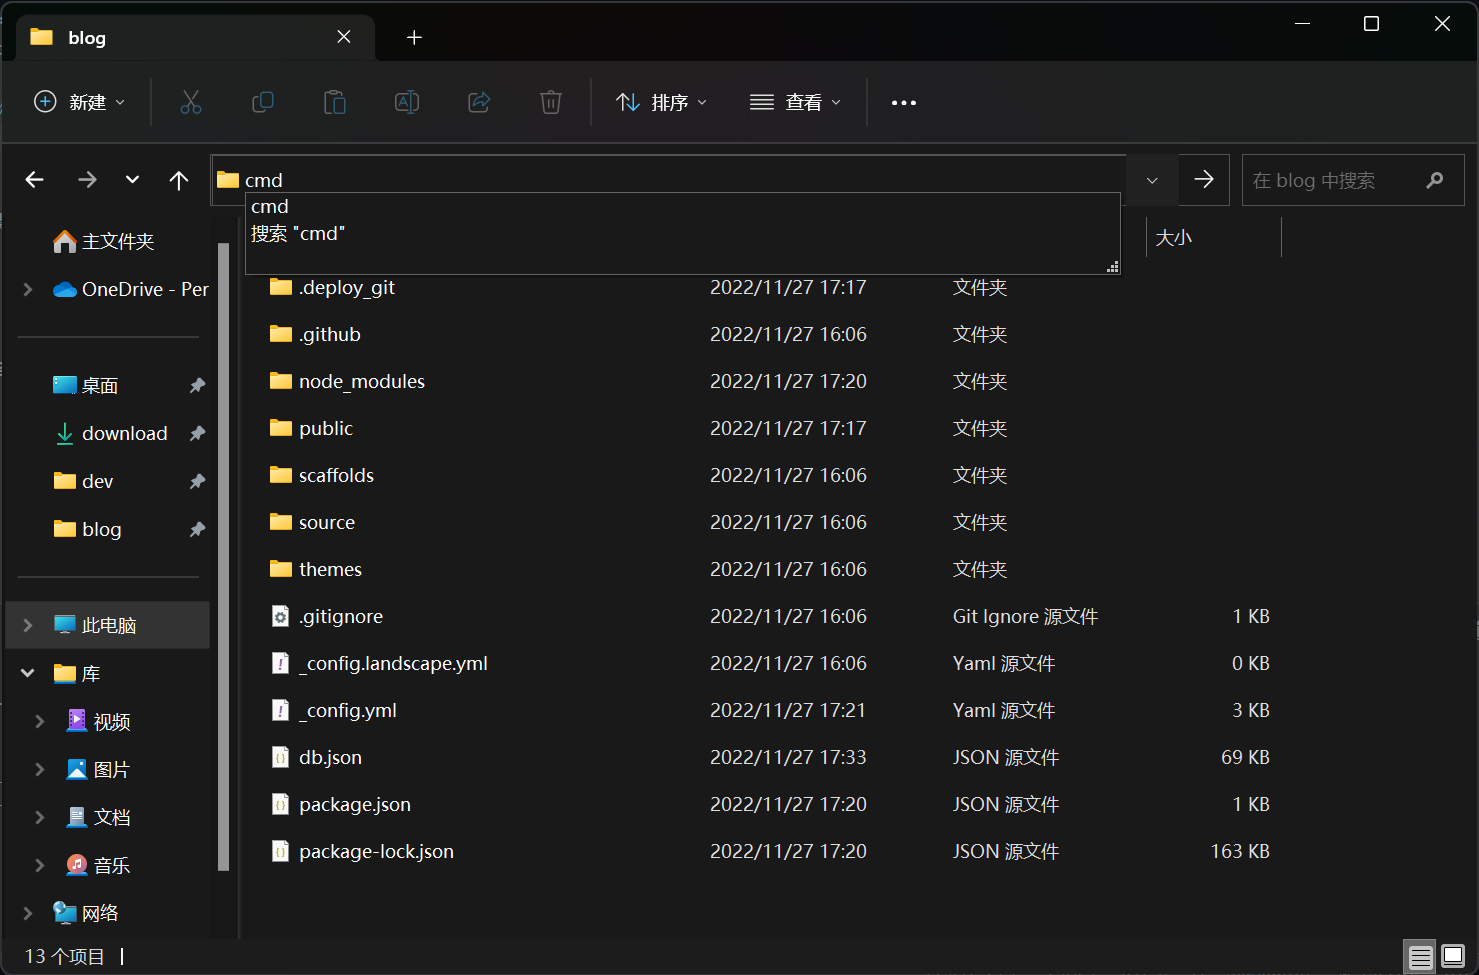Click the pin icon beside dev
The width and height of the screenshot is (1479, 975).
click(197, 481)
